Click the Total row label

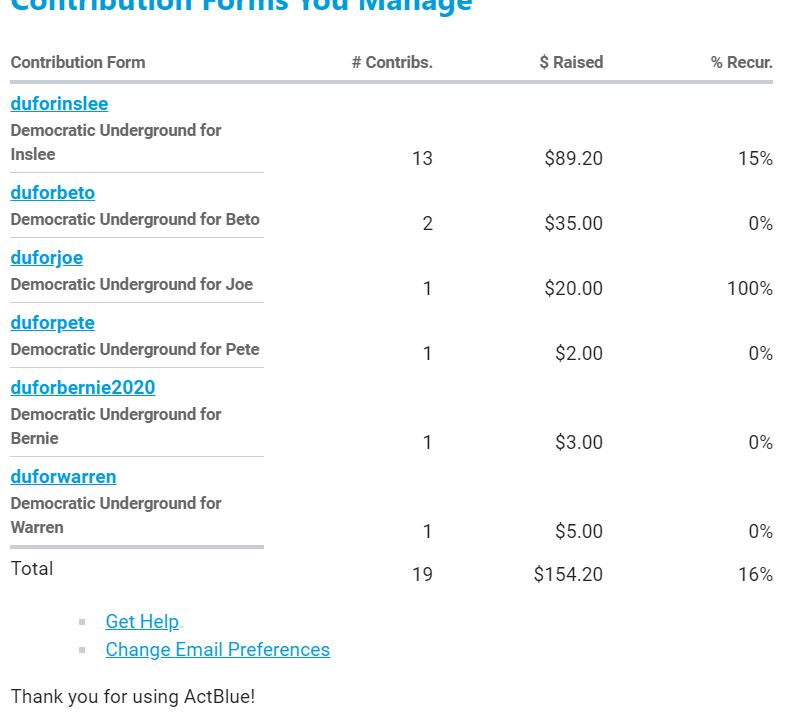point(32,569)
